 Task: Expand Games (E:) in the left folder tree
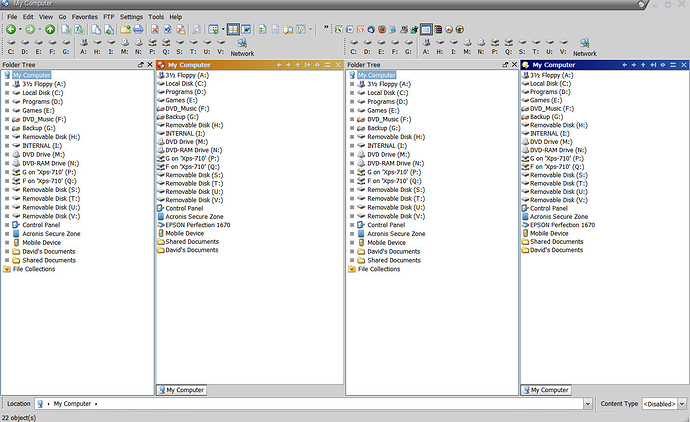pos(7,110)
